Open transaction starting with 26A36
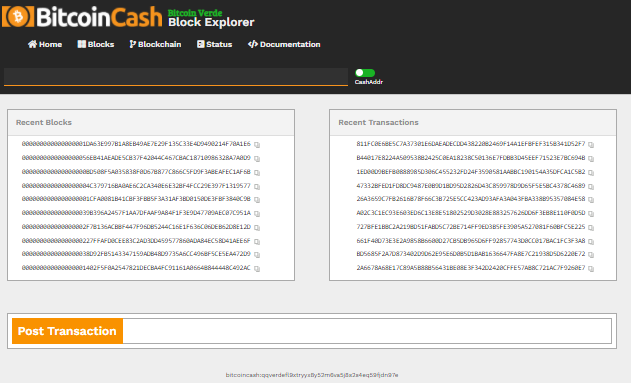This screenshot has width=631, height=383. (x=471, y=199)
